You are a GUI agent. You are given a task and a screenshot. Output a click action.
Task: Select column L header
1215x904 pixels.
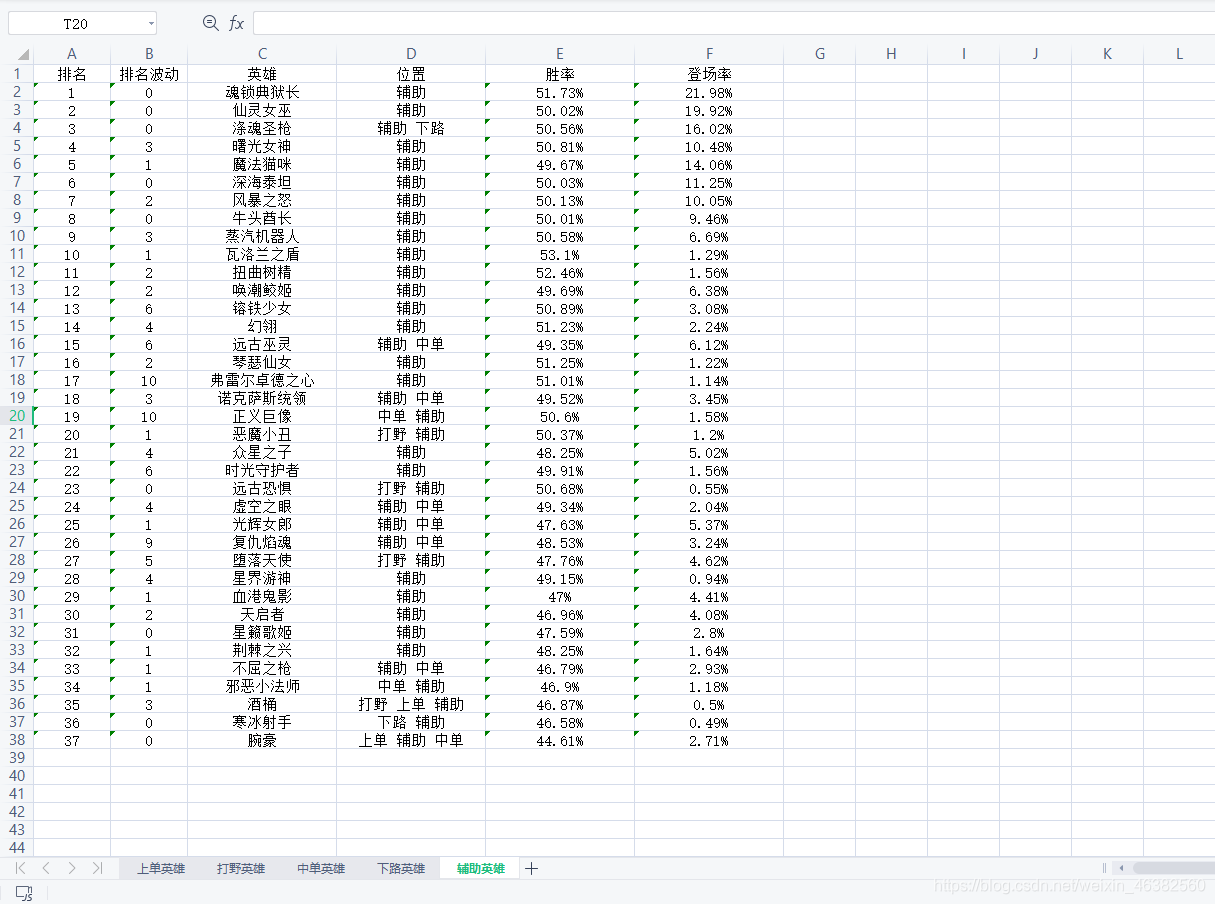pos(1180,54)
